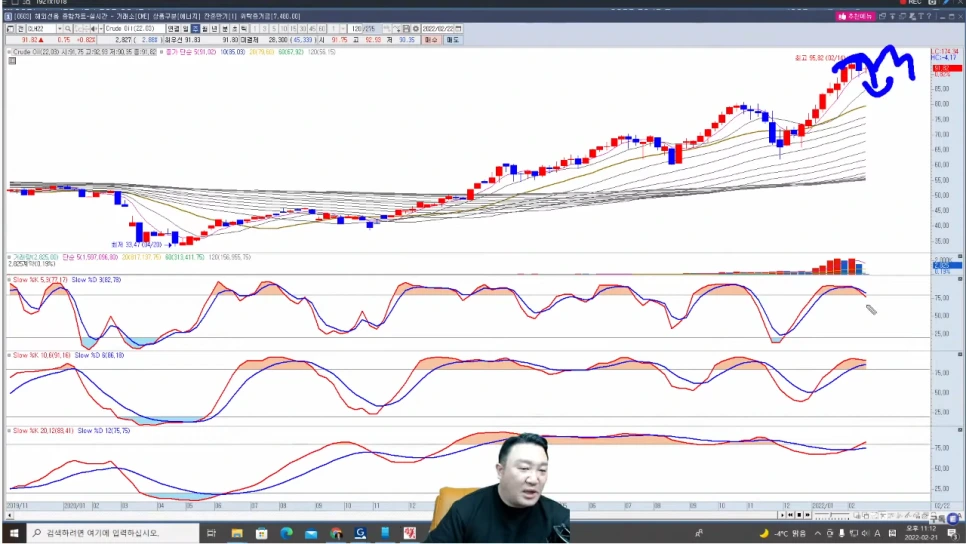Screen dimensions: 966x544
Task: Click the T text icon in title bar
Action: click(921, 16)
